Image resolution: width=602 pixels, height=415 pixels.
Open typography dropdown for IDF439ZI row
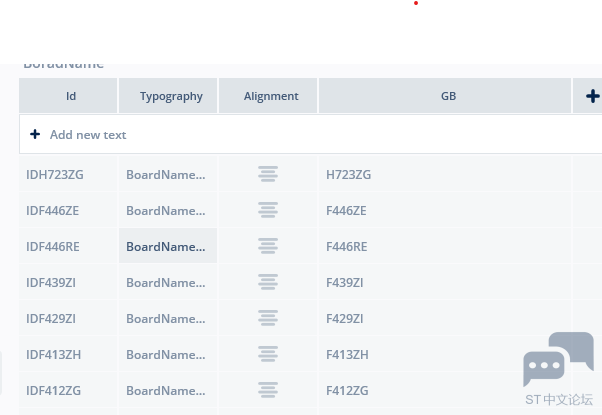point(167,283)
